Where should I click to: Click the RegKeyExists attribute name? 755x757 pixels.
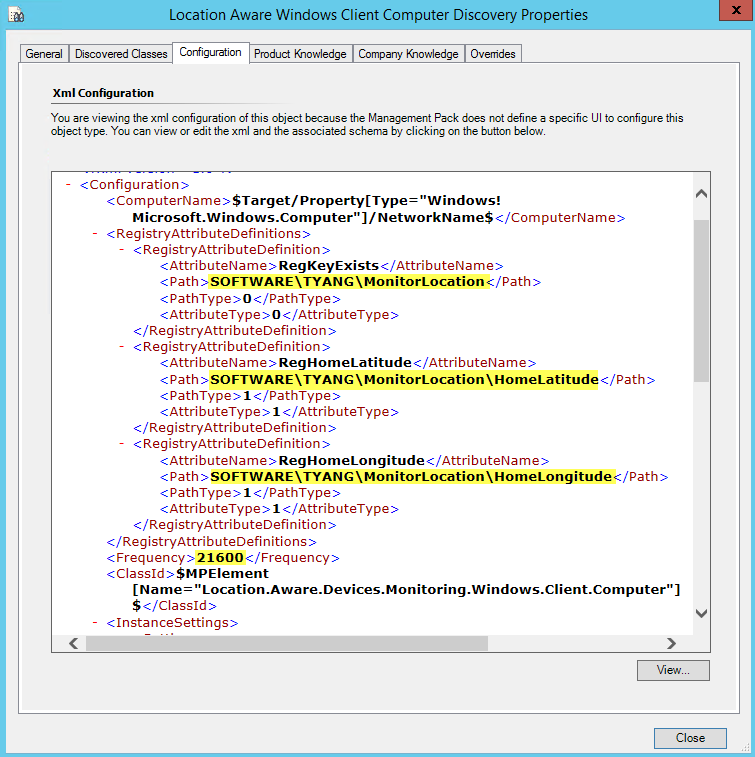point(329,266)
